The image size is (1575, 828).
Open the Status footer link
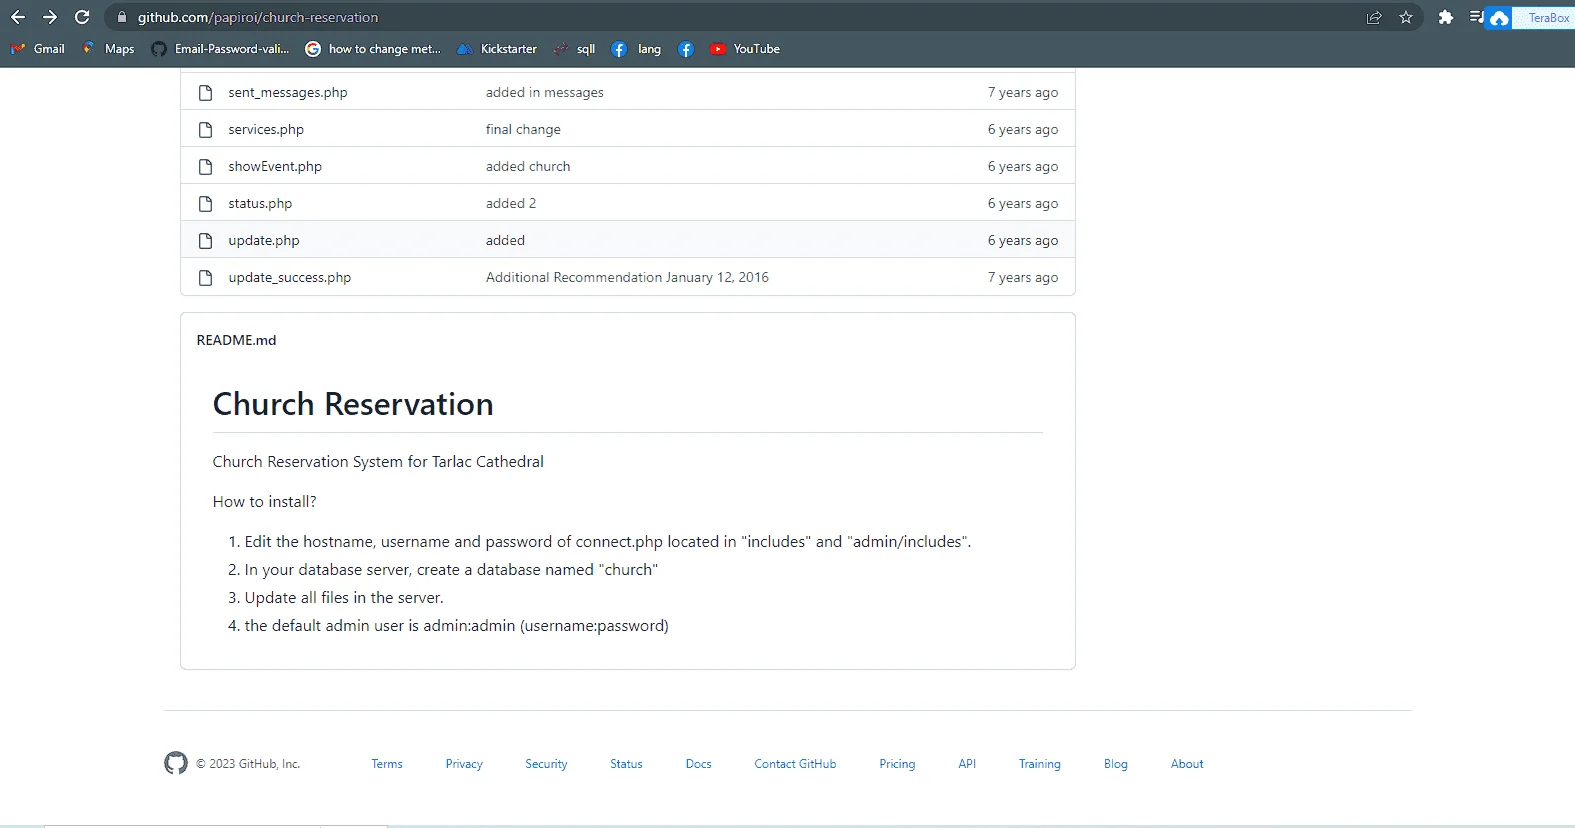click(x=626, y=763)
